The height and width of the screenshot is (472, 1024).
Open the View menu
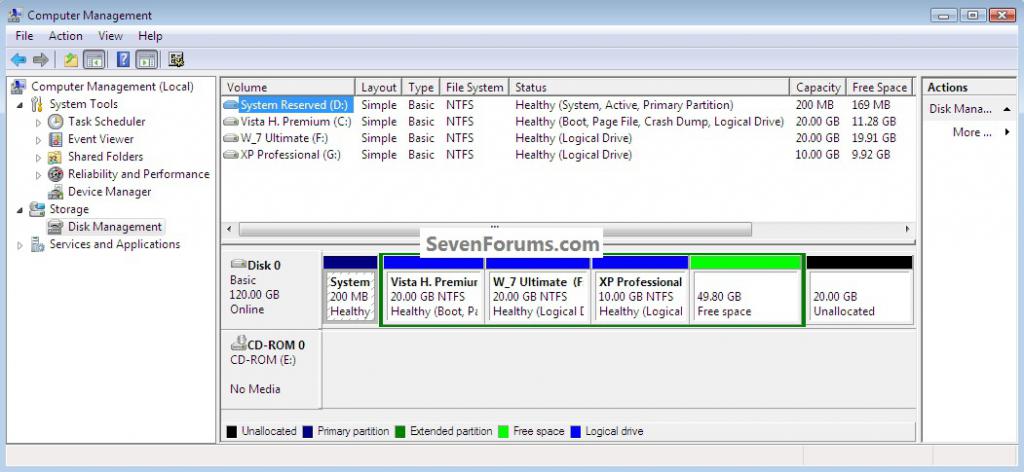point(110,36)
